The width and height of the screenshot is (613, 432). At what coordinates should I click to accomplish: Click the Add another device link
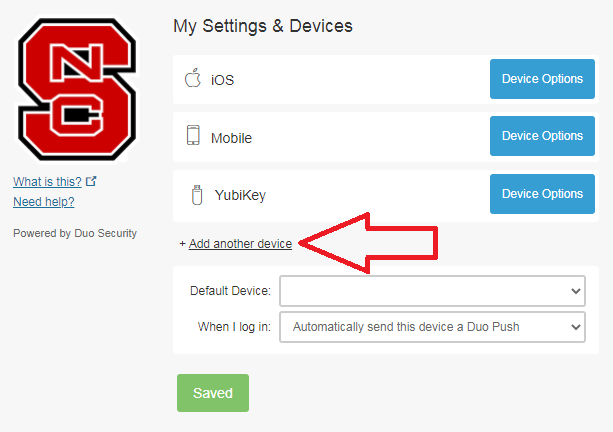(240, 244)
